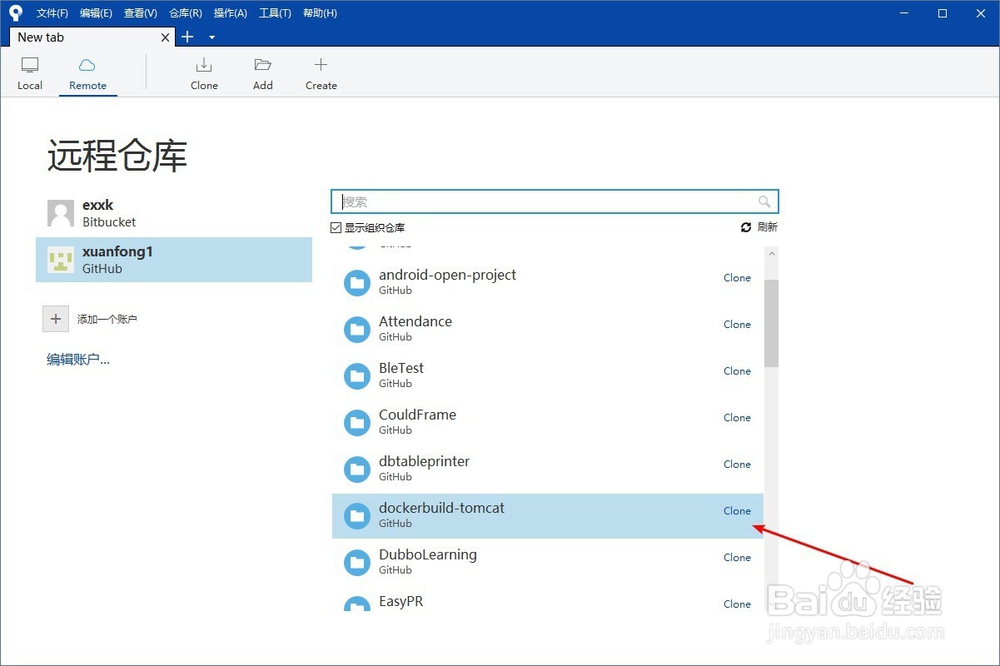Clone the DubboLearning repository
Screen dimensions: 1000x666
coord(737,557)
